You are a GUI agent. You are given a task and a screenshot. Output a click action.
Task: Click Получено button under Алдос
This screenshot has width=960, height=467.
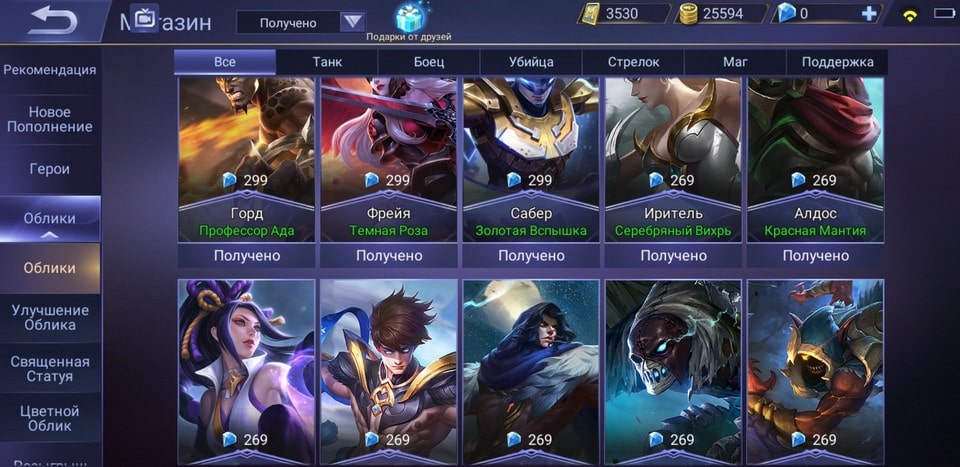(x=816, y=256)
